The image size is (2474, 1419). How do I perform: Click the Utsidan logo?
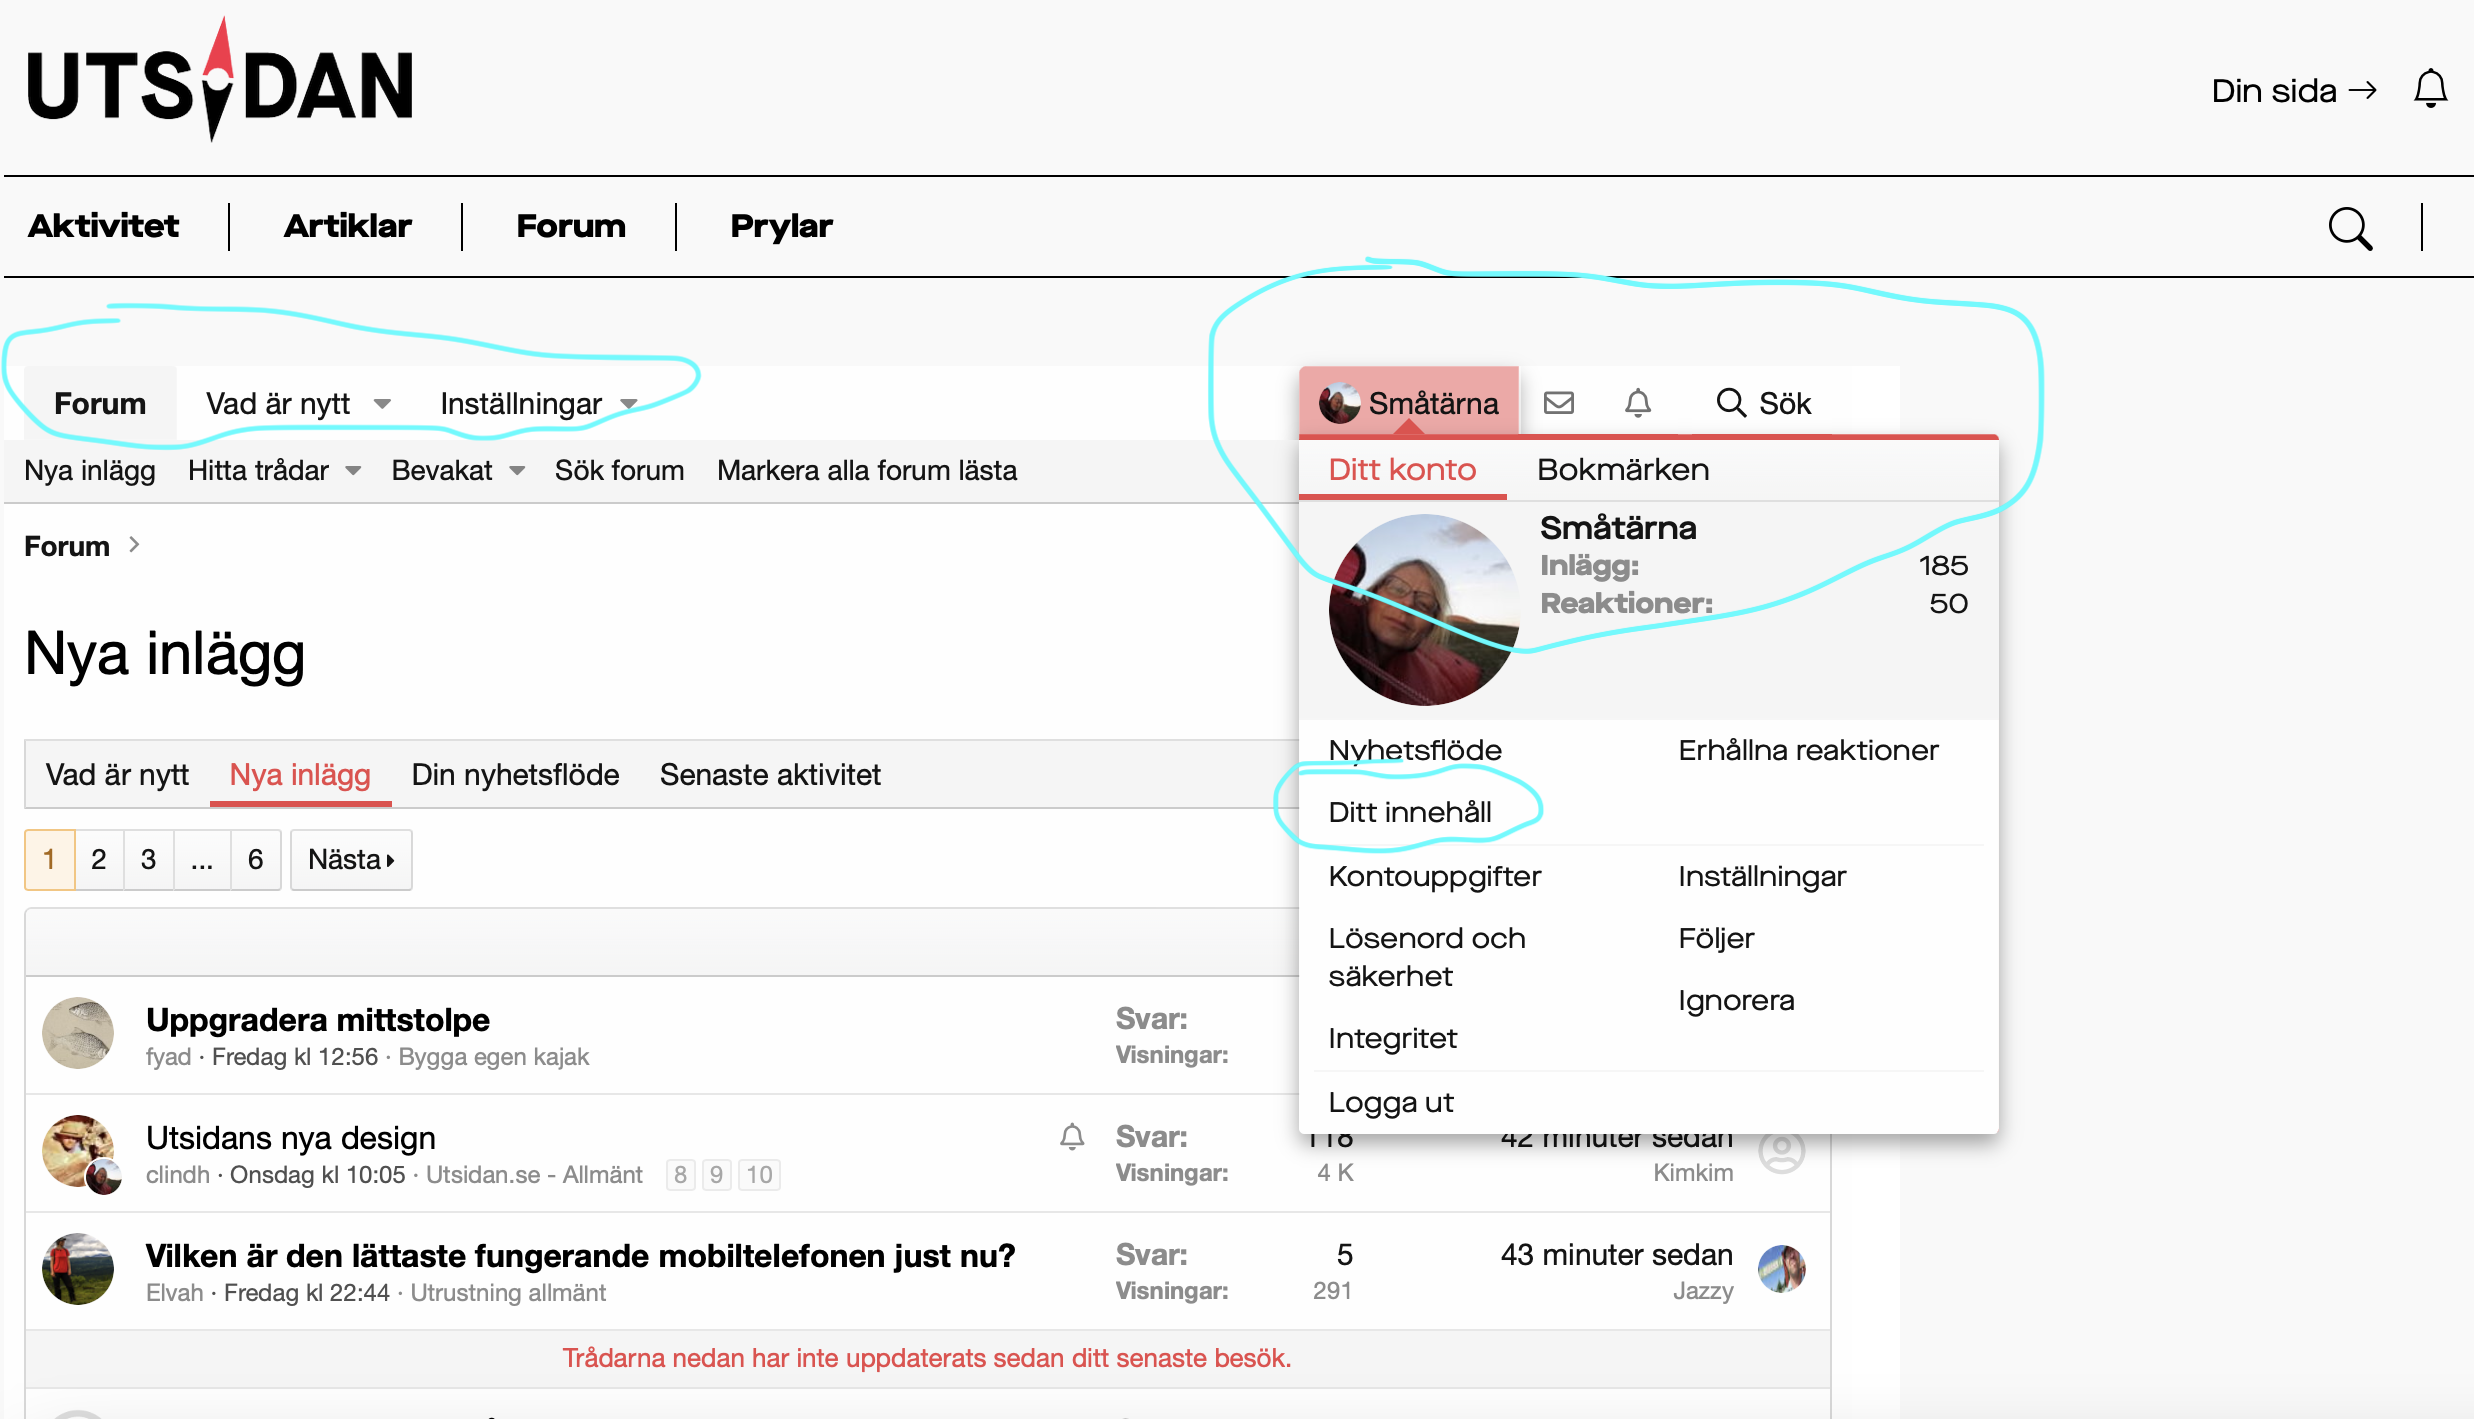coord(220,84)
